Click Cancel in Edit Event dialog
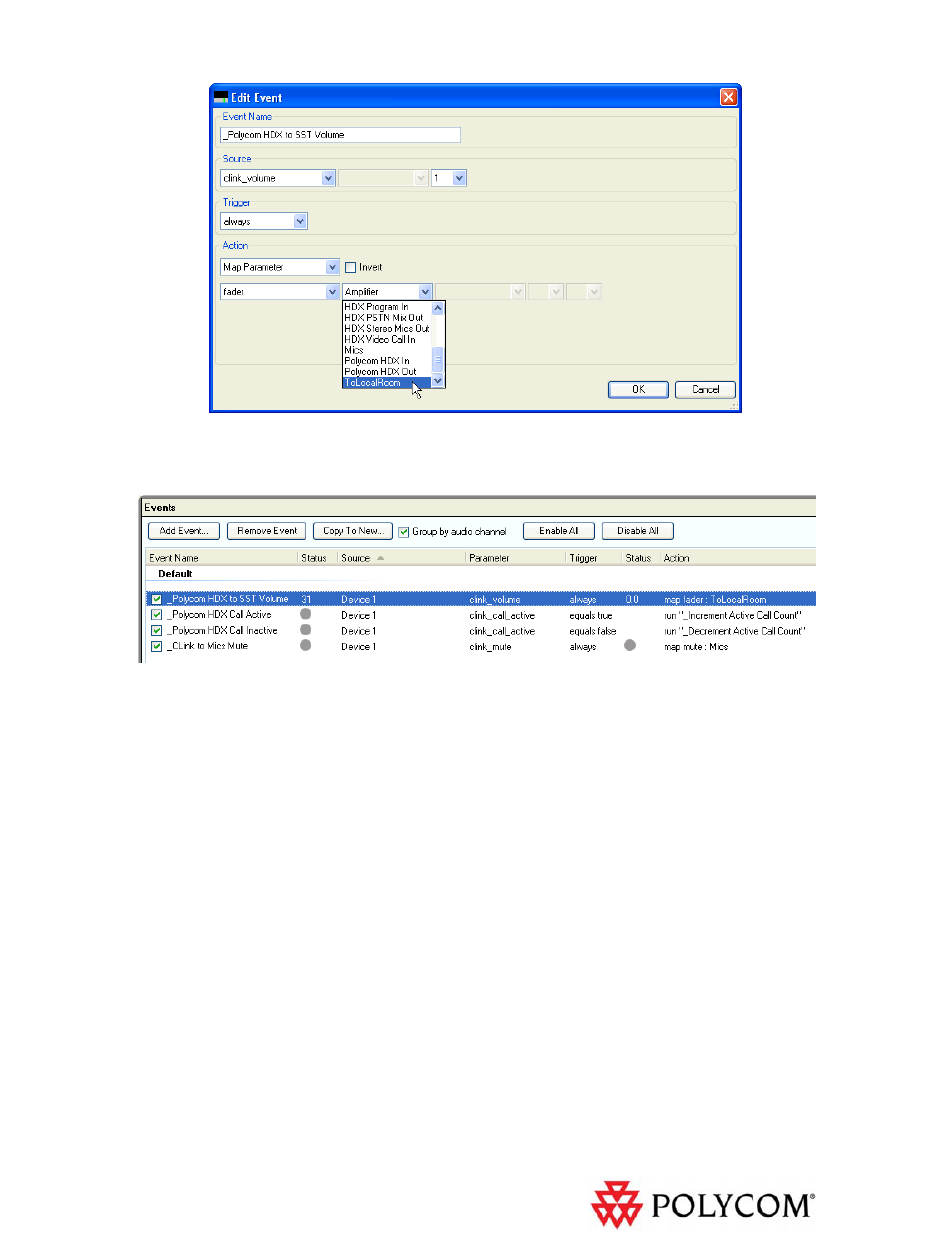The width and height of the screenshot is (950, 1260). point(705,390)
